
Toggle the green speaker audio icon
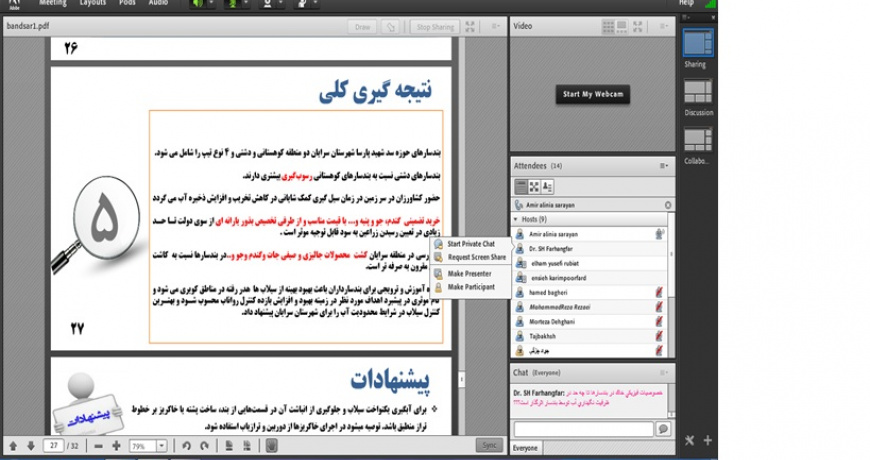pos(198,3)
